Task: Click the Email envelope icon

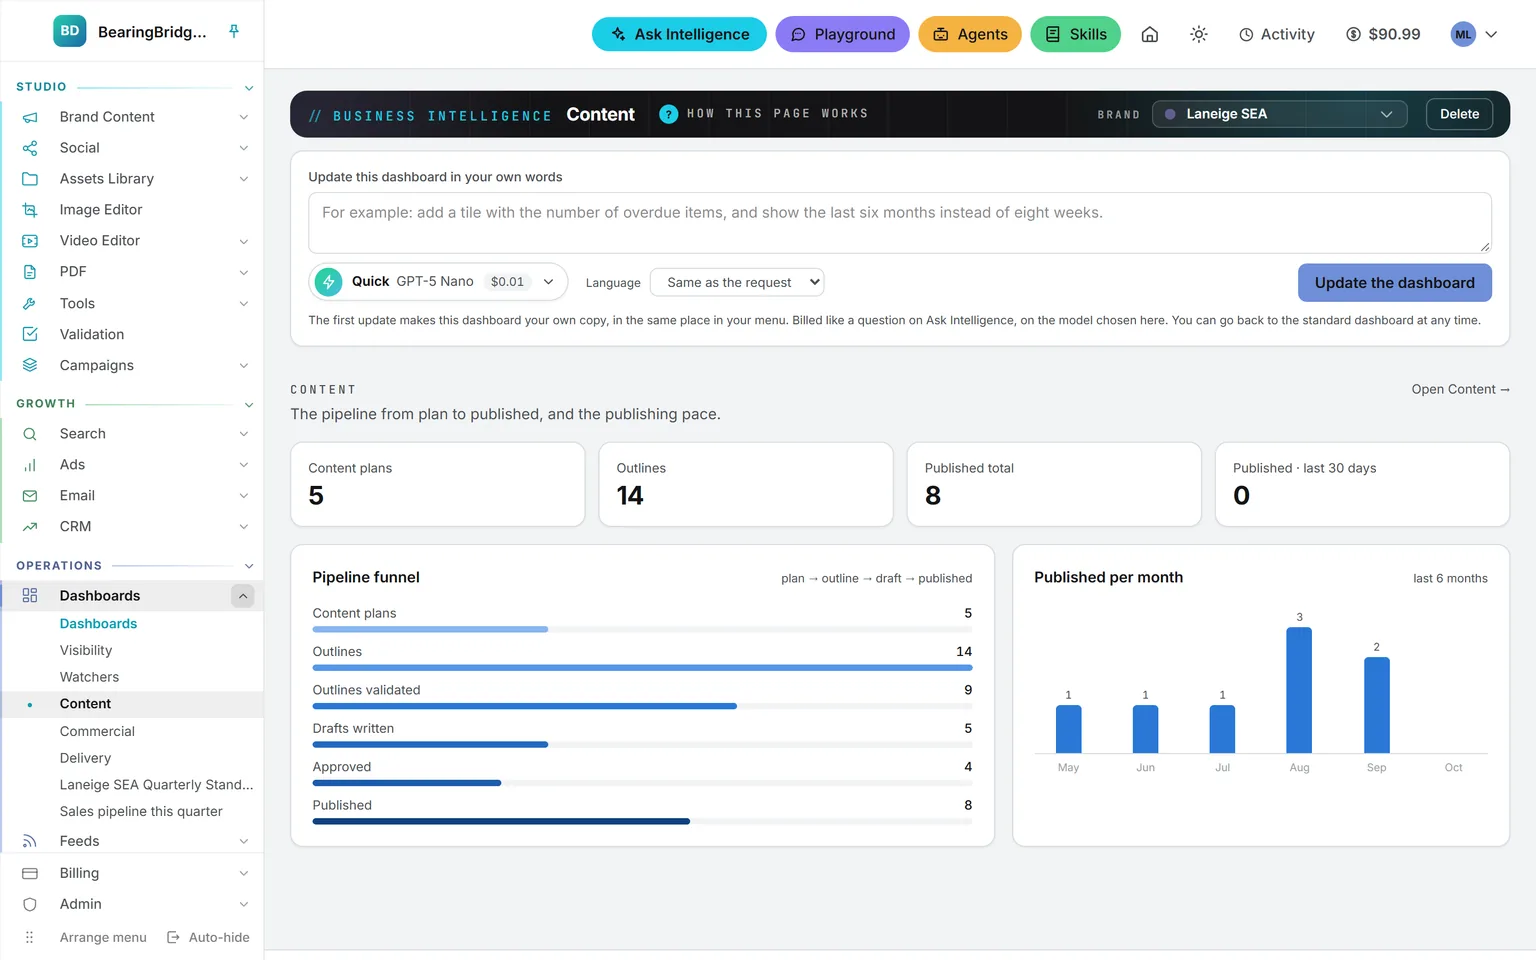Action: (x=30, y=496)
